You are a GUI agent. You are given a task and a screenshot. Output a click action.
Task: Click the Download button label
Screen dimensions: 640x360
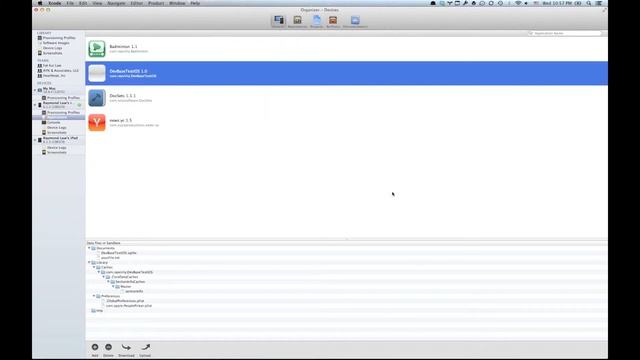click(x=126, y=356)
